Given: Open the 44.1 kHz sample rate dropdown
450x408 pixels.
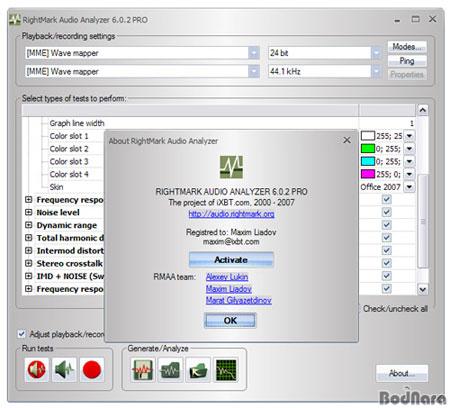Looking at the screenshot, I should point(376,71).
